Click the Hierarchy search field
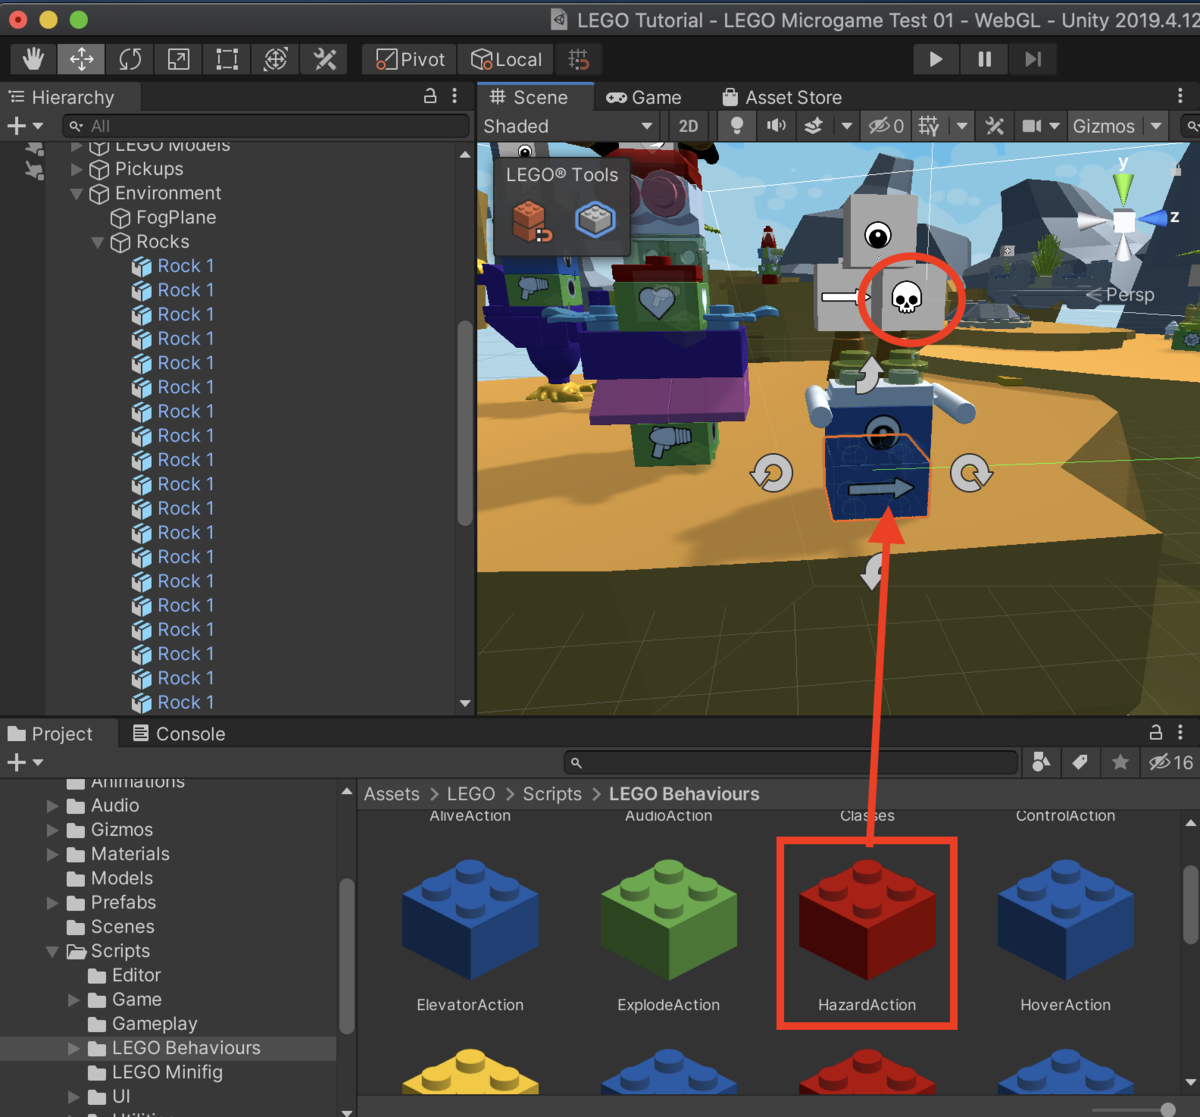Viewport: 1200px width, 1117px height. click(265, 126)
